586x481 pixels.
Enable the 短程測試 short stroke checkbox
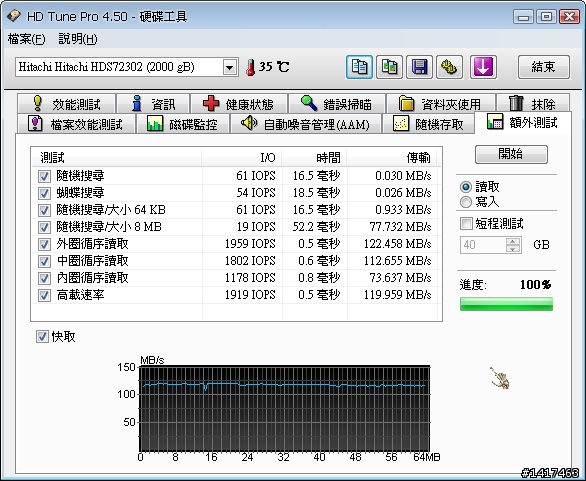click(466, 224)
